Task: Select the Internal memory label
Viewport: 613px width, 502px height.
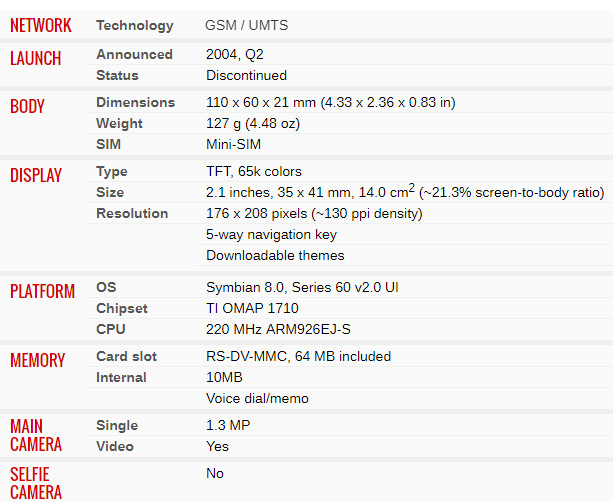Action: [x=121, y=378]
